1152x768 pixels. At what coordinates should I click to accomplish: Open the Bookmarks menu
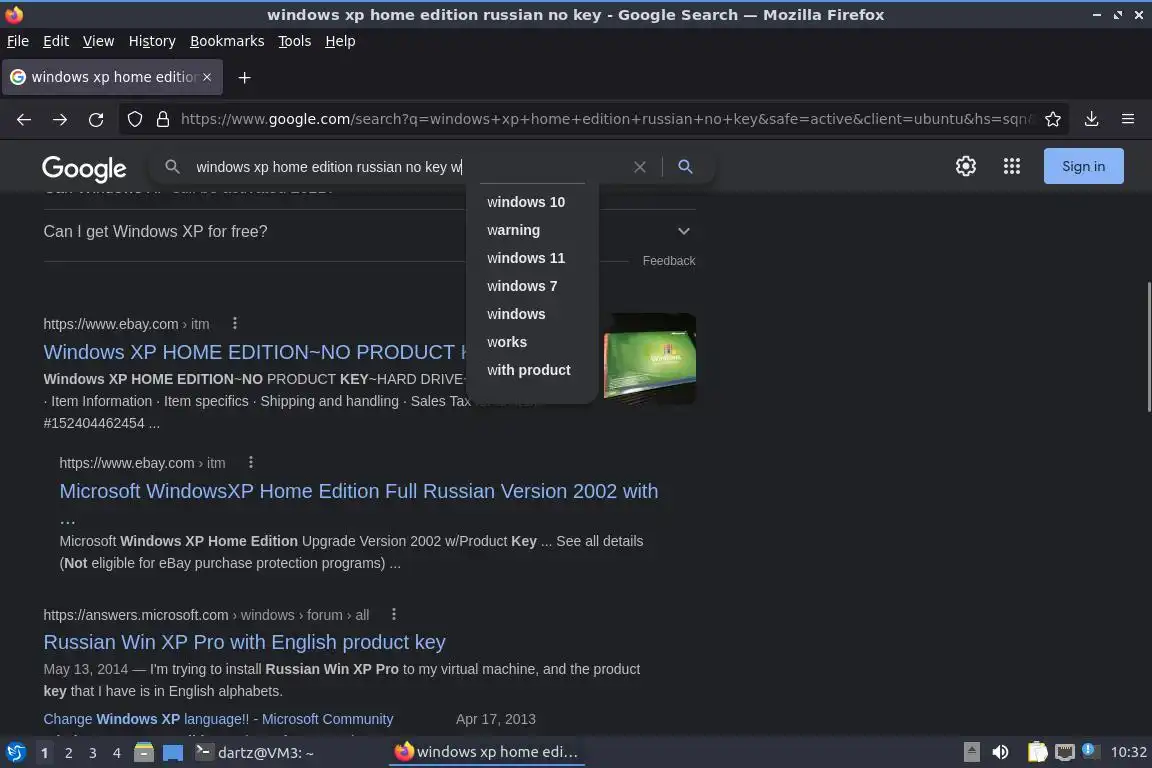click(x=227, y=41)
